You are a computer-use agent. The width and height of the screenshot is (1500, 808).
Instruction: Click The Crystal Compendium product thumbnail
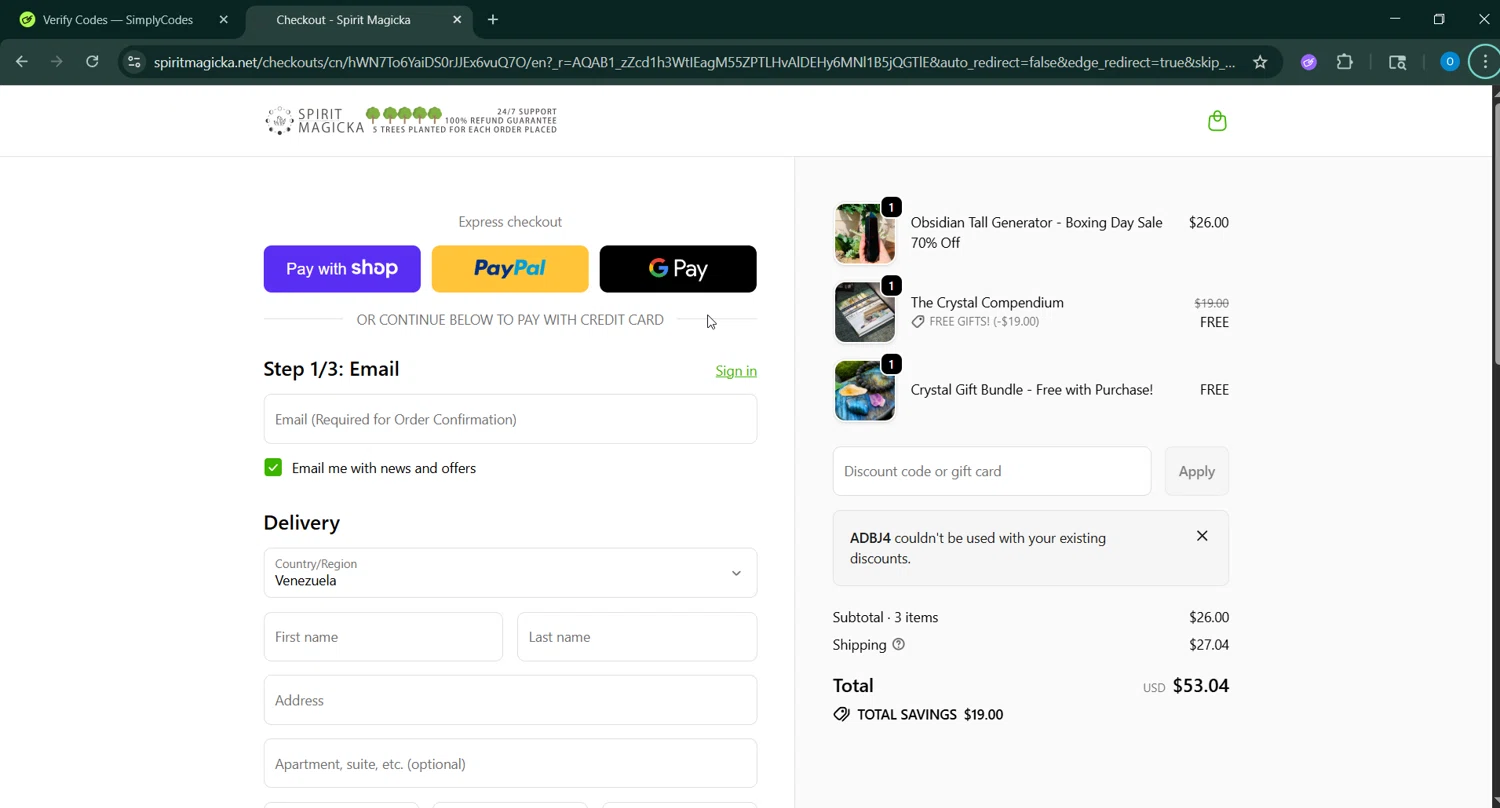click(x=865, y=312)
